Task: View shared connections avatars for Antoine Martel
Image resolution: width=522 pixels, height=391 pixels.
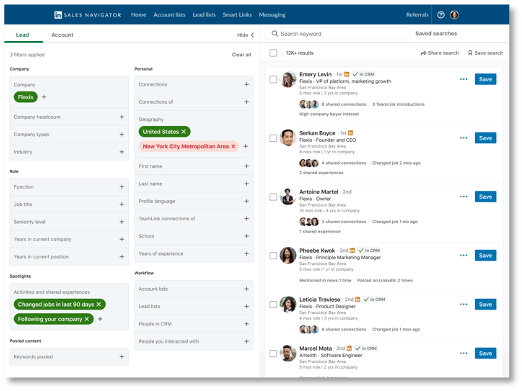Action: (309, 222)
